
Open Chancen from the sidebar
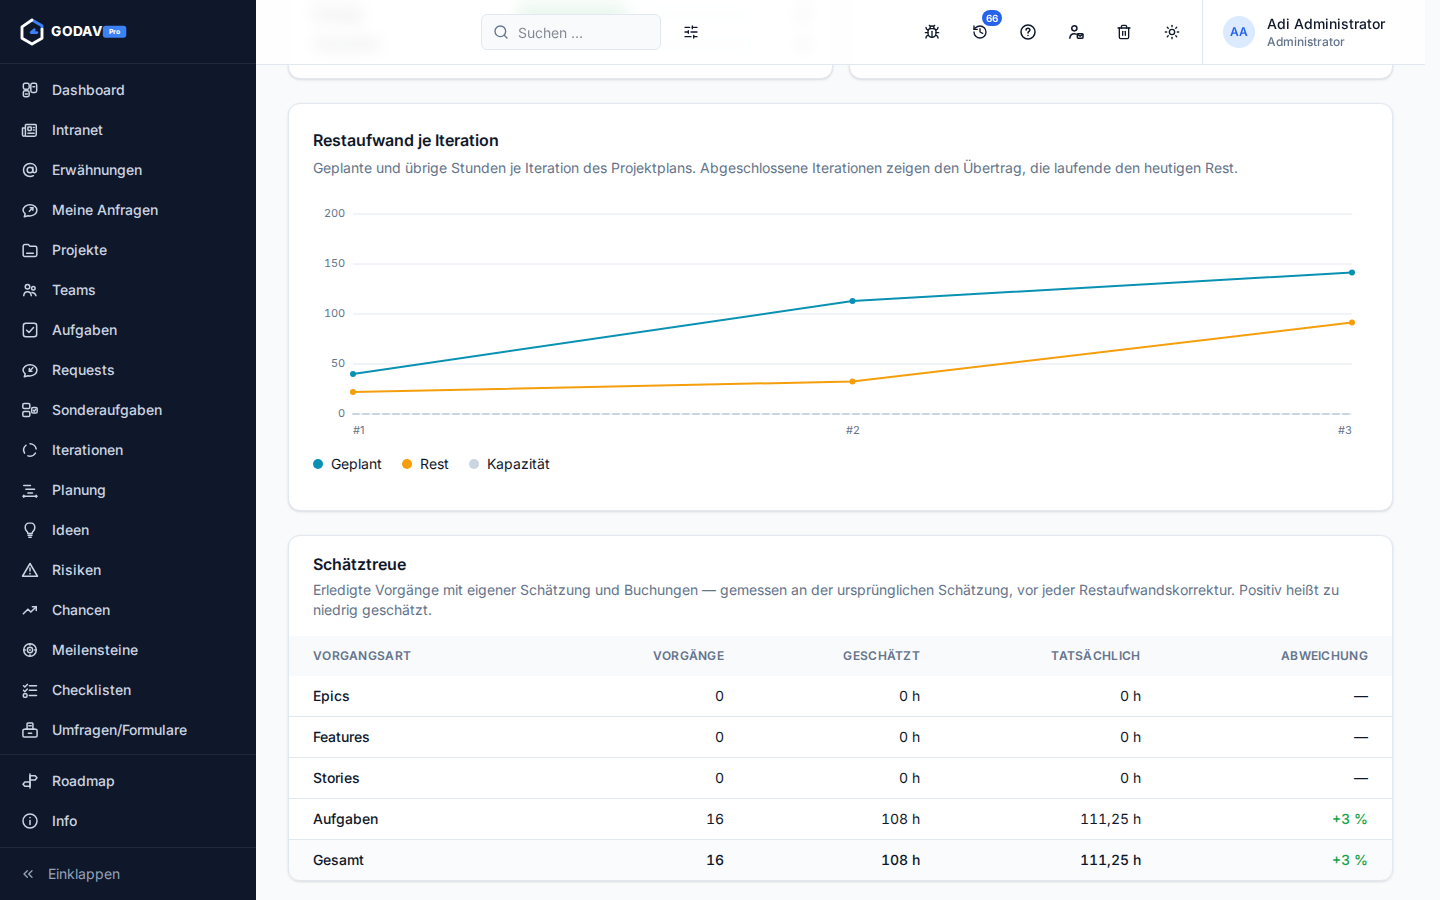pyautogui.click(x=128, y=610)
